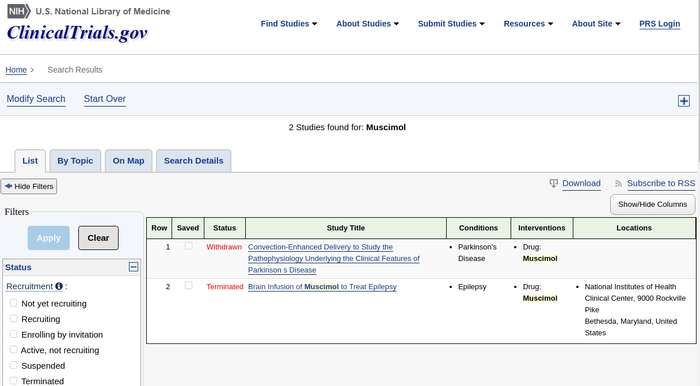
Task: Click the Status filter heading
Action: (x=18, y=267)
